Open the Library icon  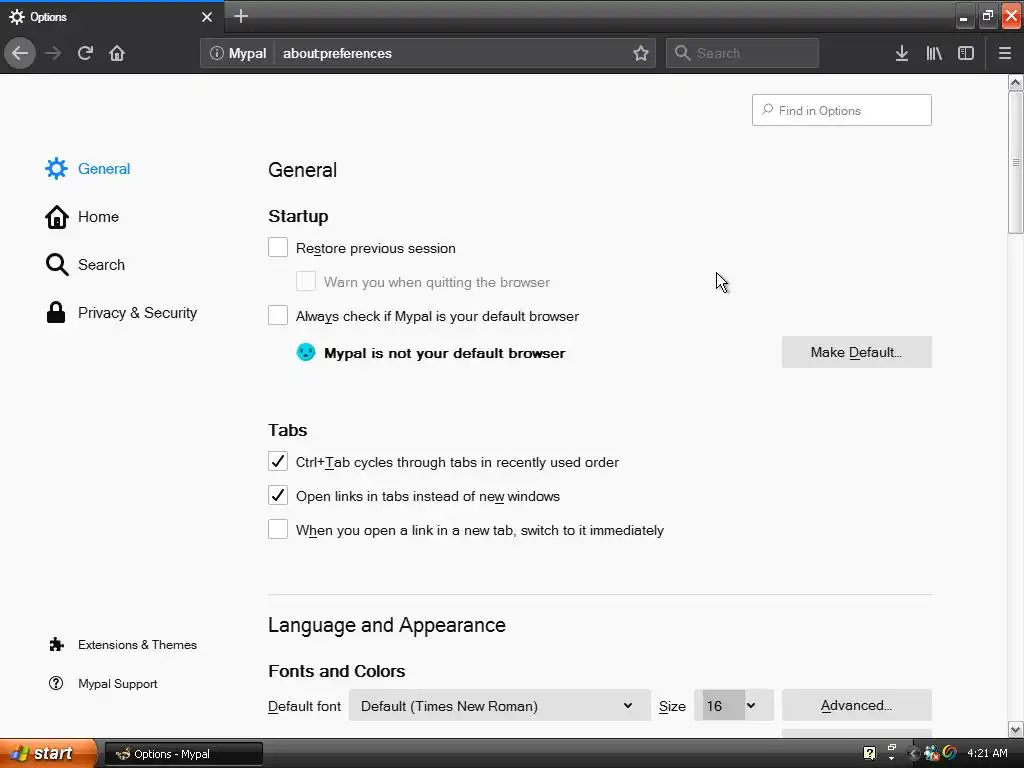(x=934, y=53)
